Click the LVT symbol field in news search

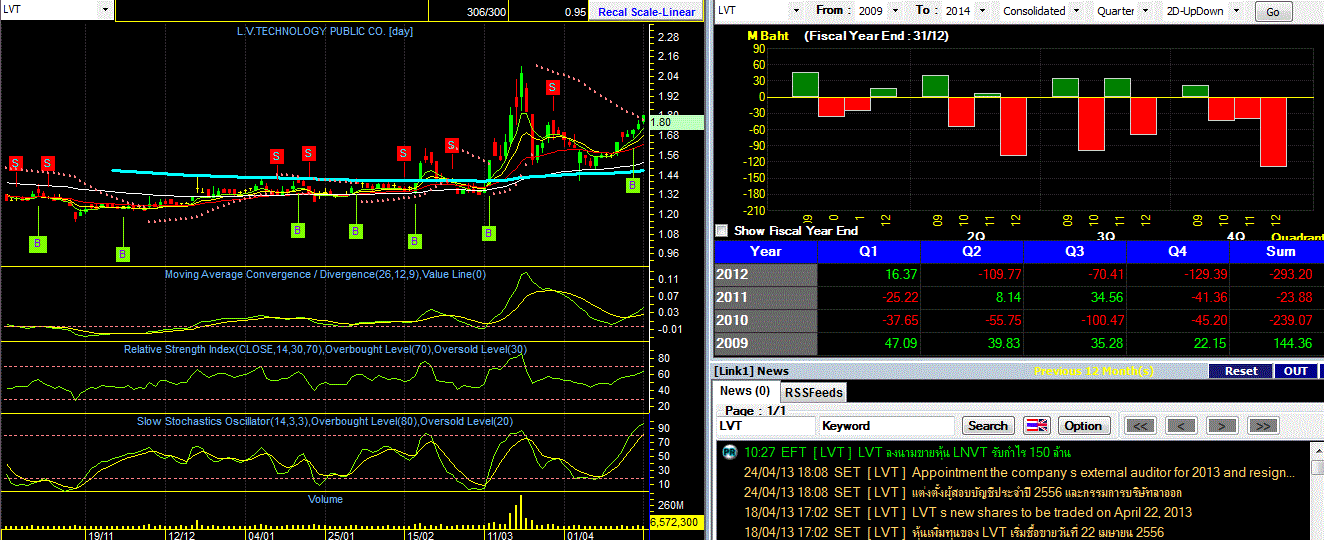pyautogui.click(x=764, y=426)
